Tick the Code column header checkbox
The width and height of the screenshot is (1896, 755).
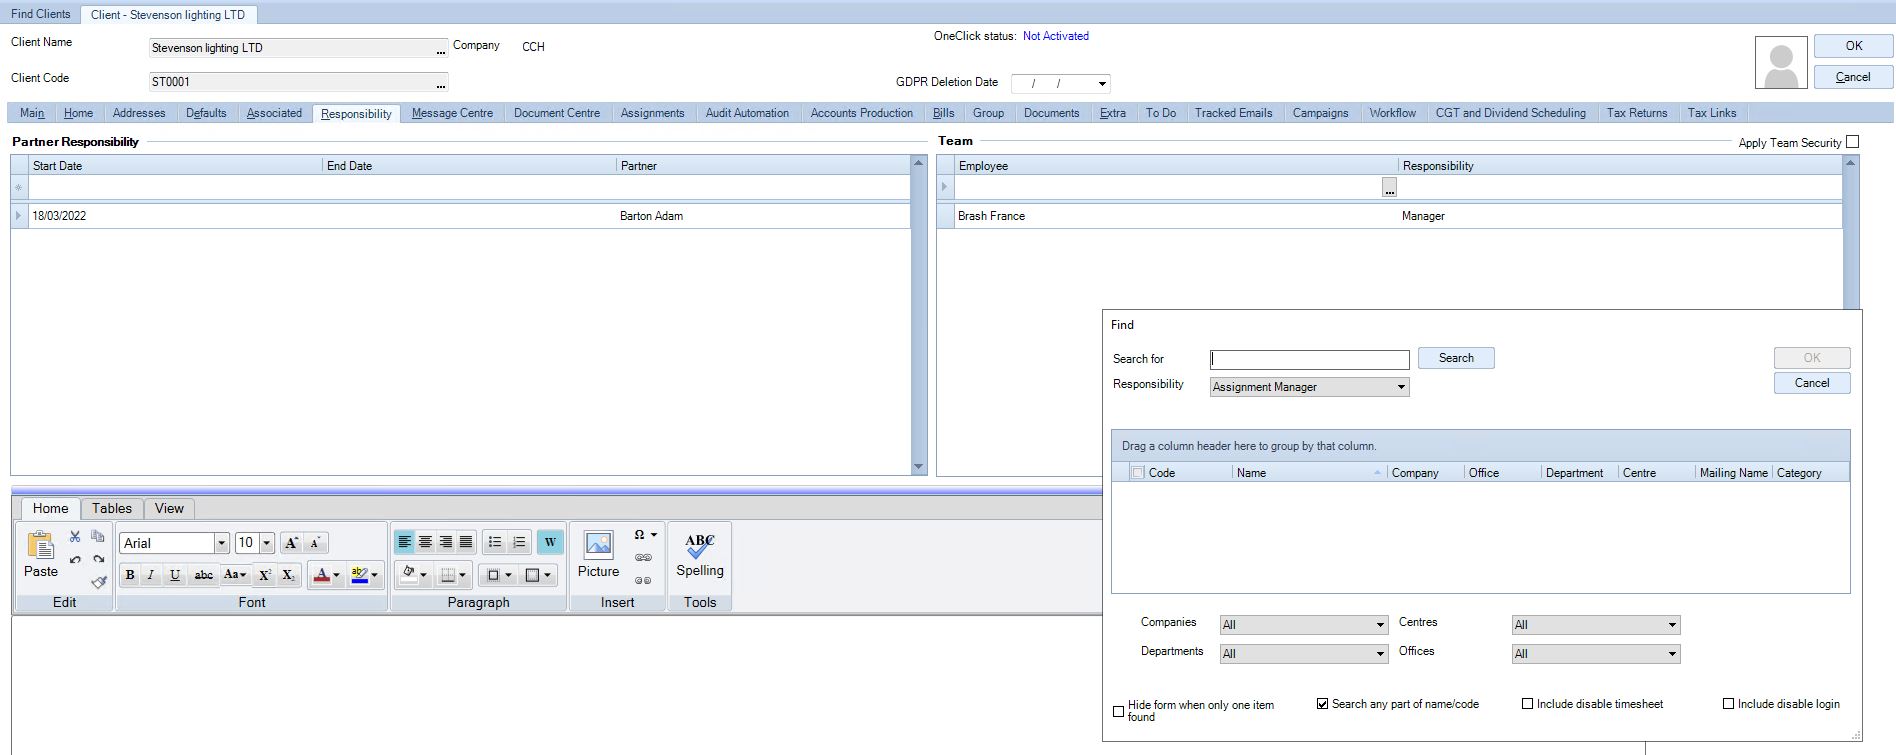(1137, 473)
